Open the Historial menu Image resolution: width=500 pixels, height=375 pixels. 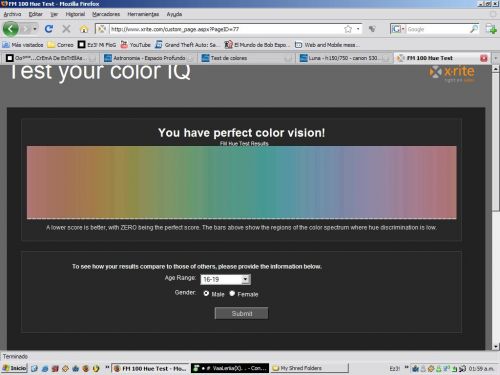pos(75,14)
